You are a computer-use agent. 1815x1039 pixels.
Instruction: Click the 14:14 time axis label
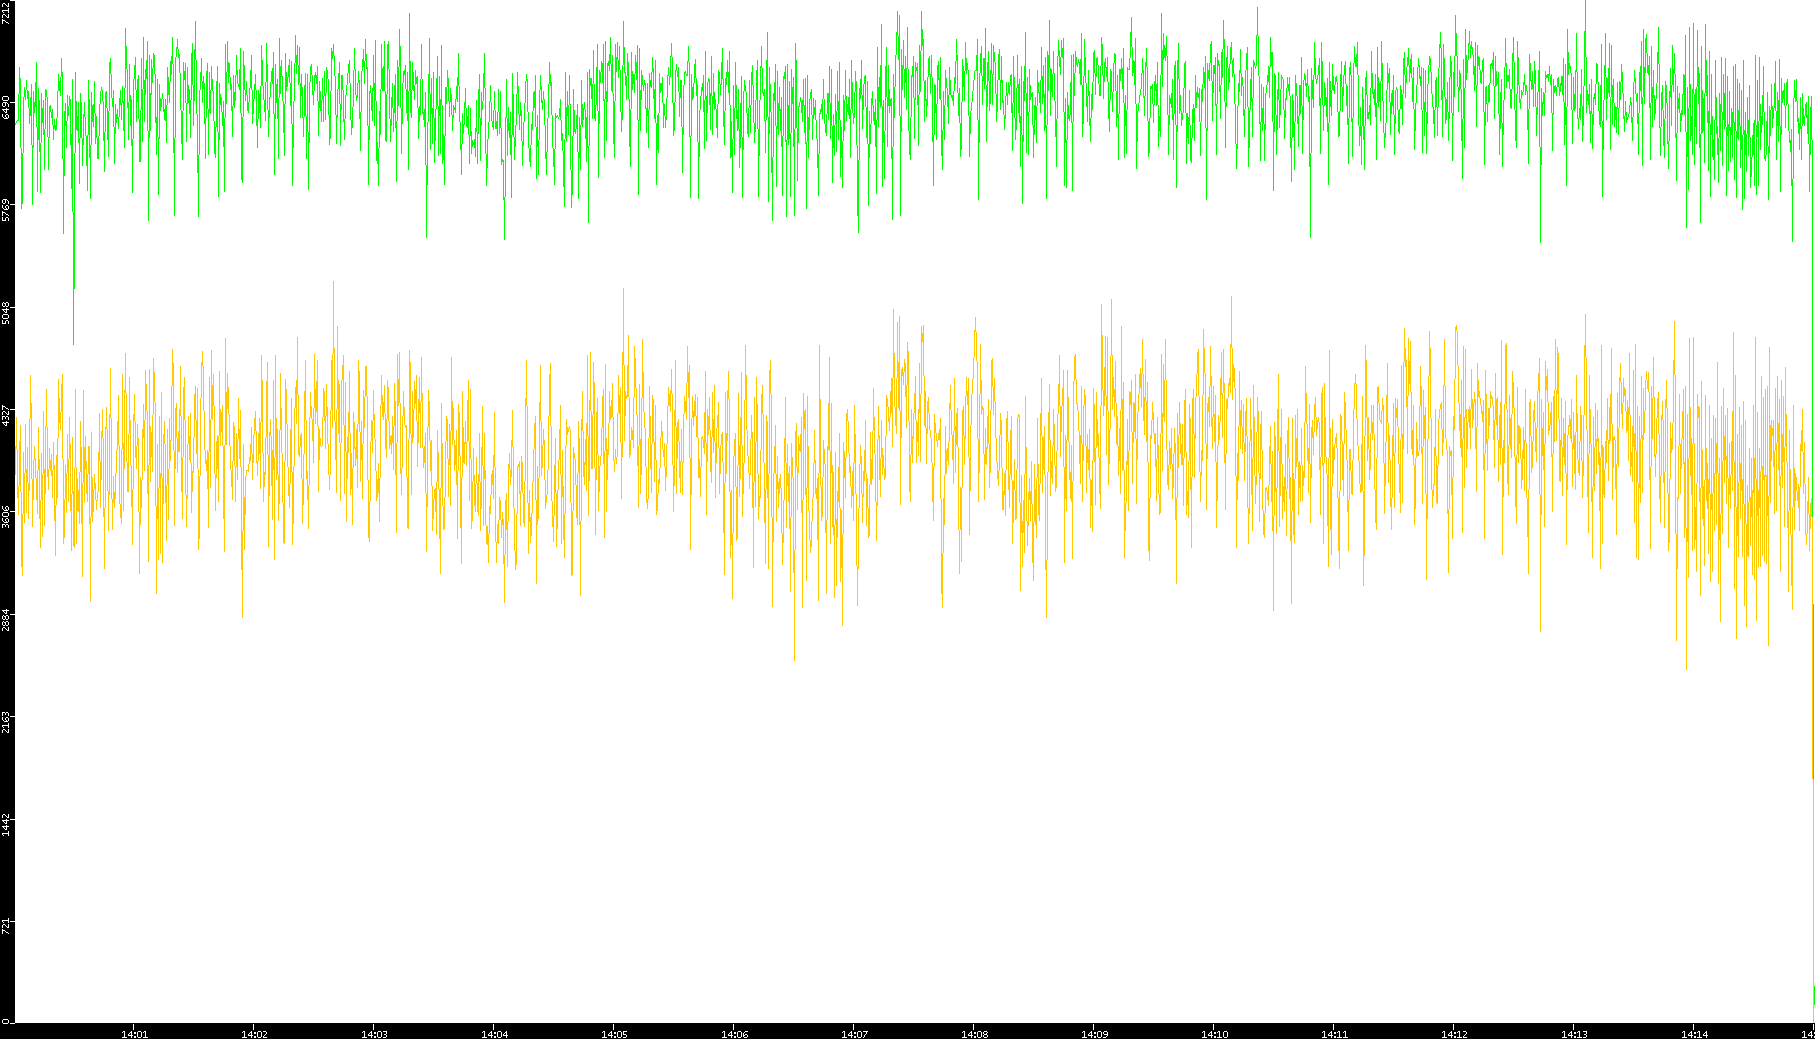click(1694, 1034)
